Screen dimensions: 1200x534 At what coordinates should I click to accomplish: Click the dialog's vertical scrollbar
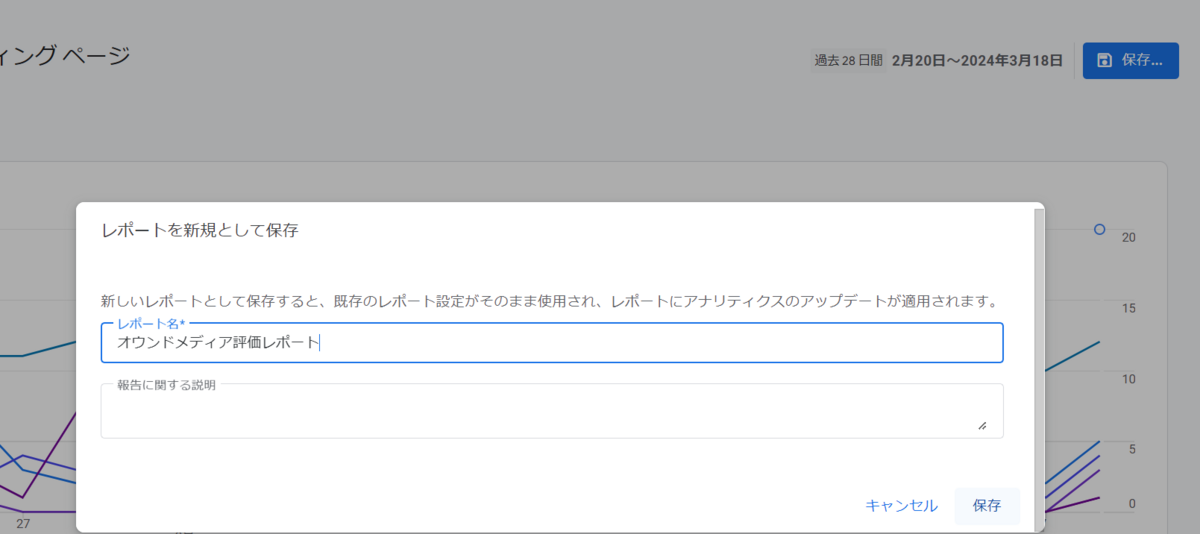pyautogui.click(x=1039, y=370)
